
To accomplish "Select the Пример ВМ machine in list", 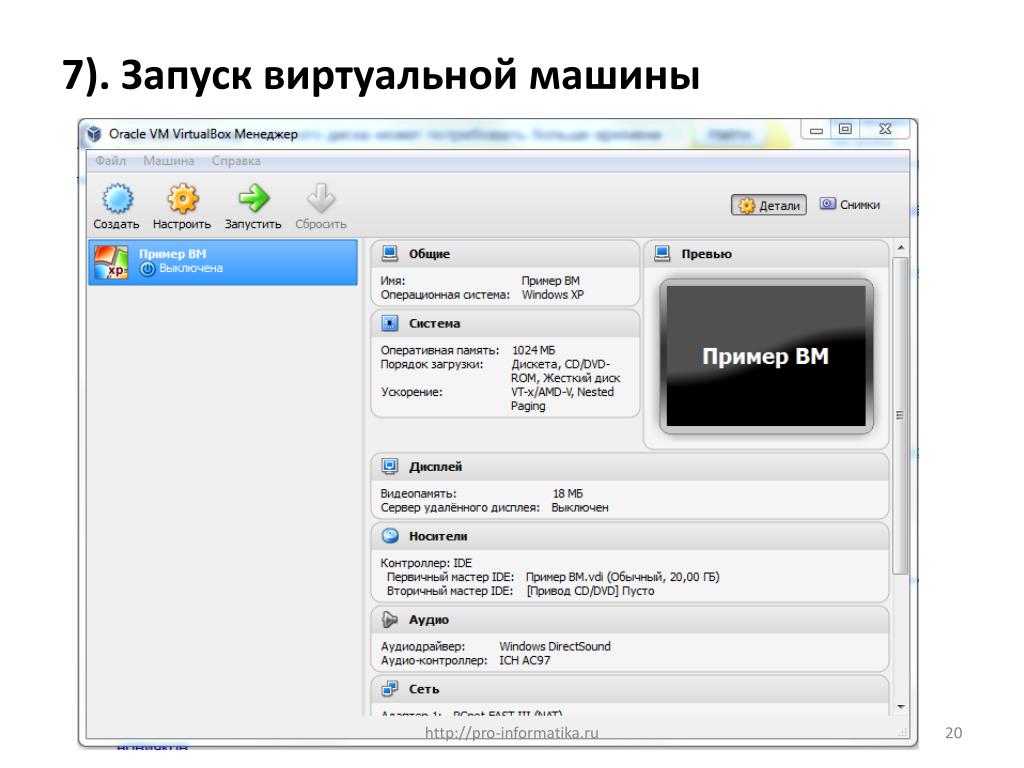I will (223, 262).
